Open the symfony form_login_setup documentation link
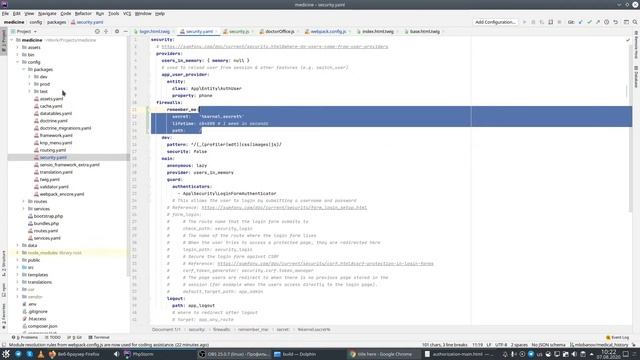 284,208
